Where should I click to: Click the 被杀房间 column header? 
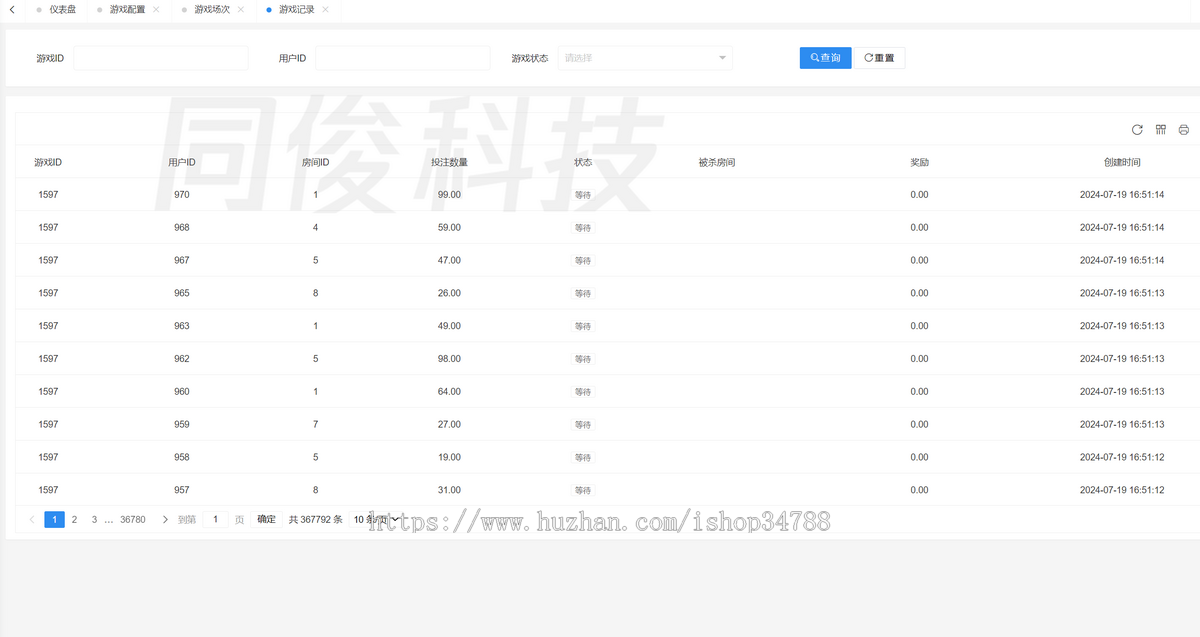coord(717,162)
